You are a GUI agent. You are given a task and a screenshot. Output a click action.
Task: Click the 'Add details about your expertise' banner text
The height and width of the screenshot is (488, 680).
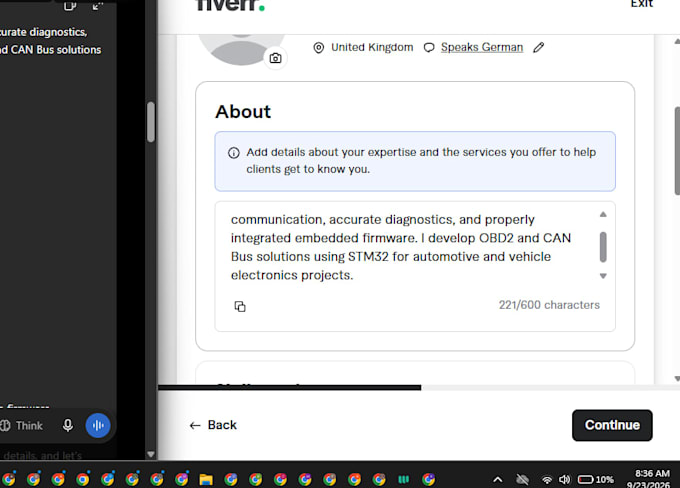(421, 160)
